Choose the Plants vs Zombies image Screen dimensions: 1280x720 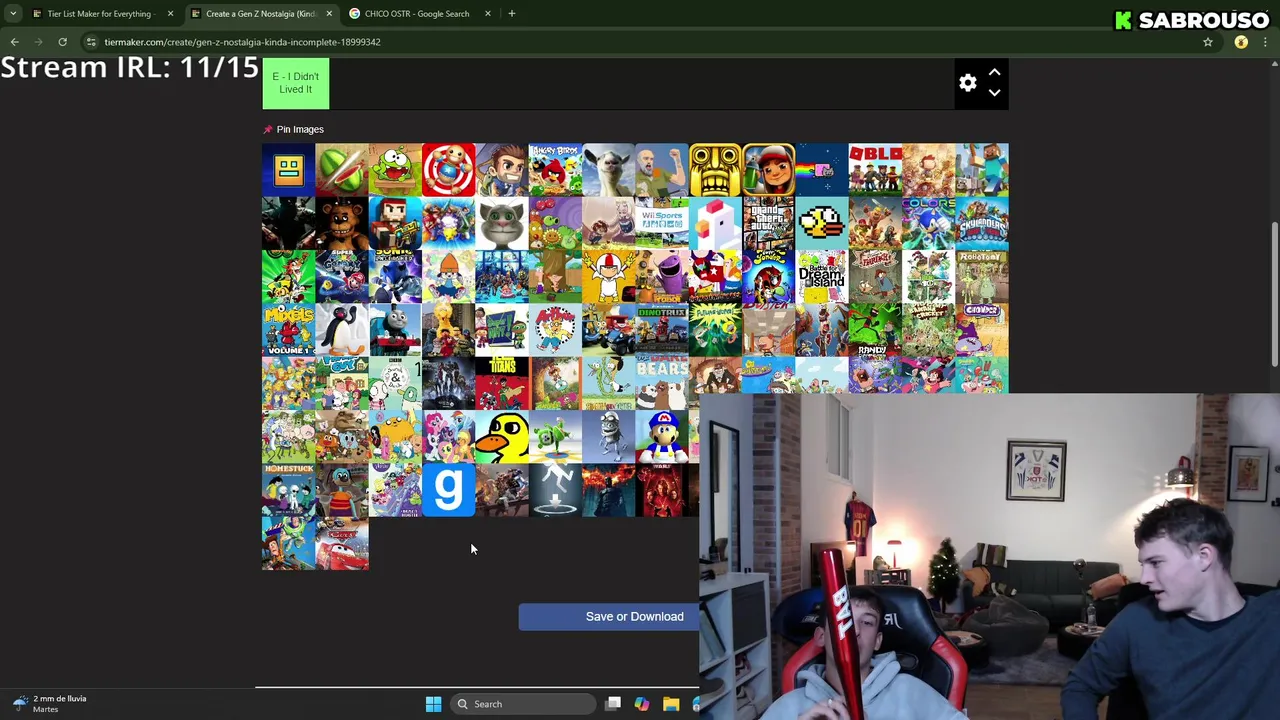555,223
